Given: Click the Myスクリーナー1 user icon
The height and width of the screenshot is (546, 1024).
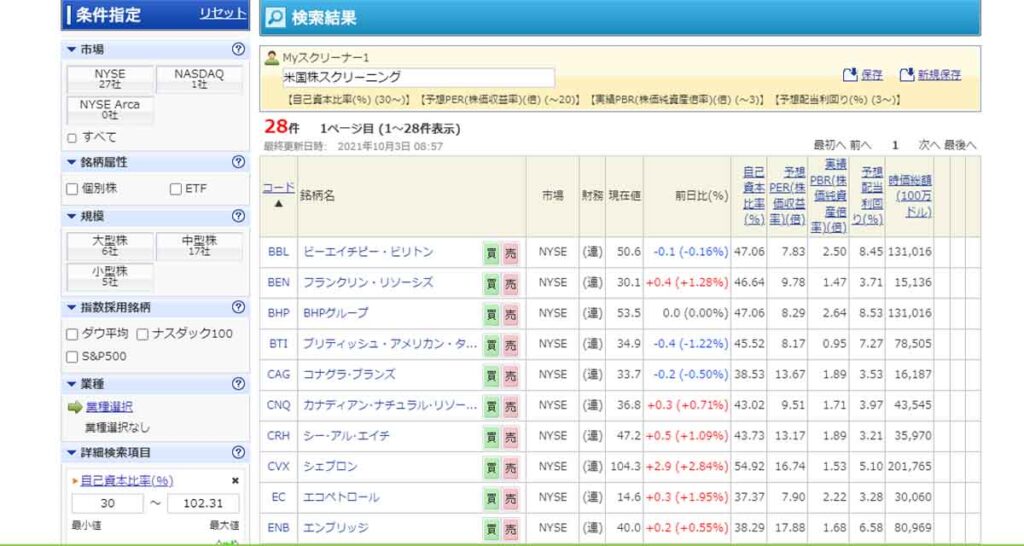Looking at the screenshot, I should [x=272, y=57].
